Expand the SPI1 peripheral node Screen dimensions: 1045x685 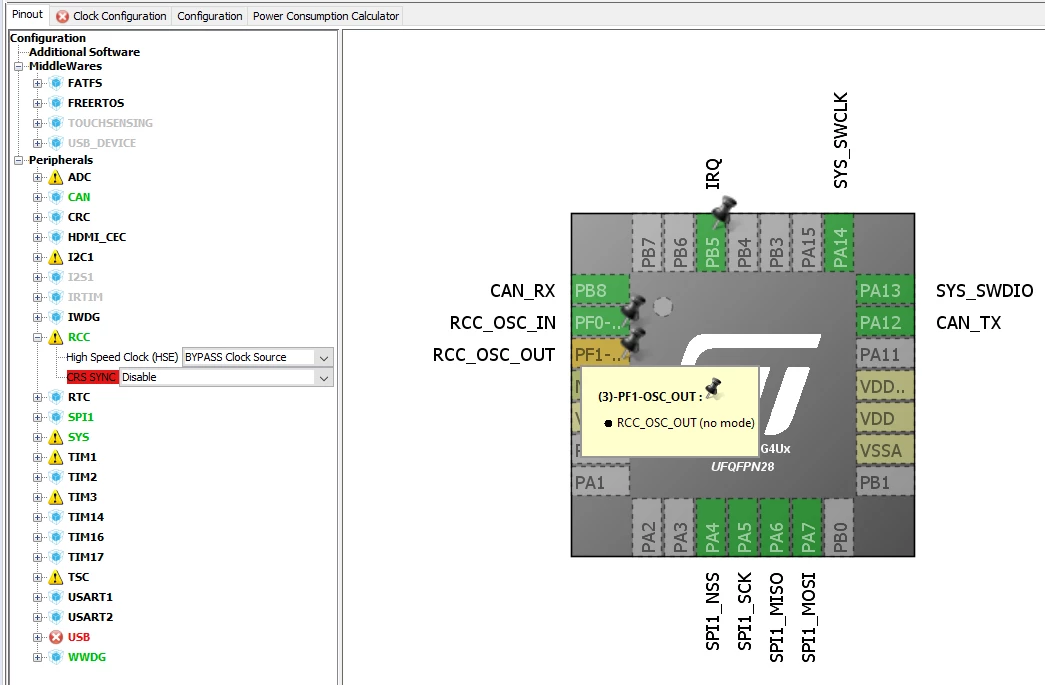pos(37,417)
